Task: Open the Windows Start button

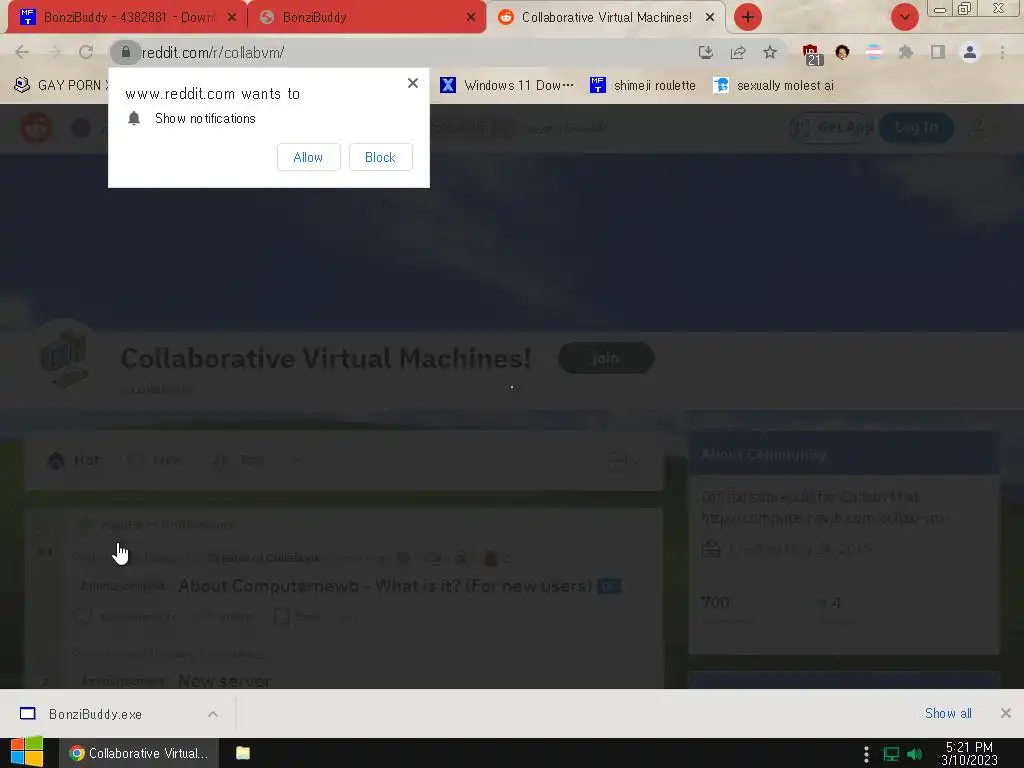Action: (x=27, y=752)
